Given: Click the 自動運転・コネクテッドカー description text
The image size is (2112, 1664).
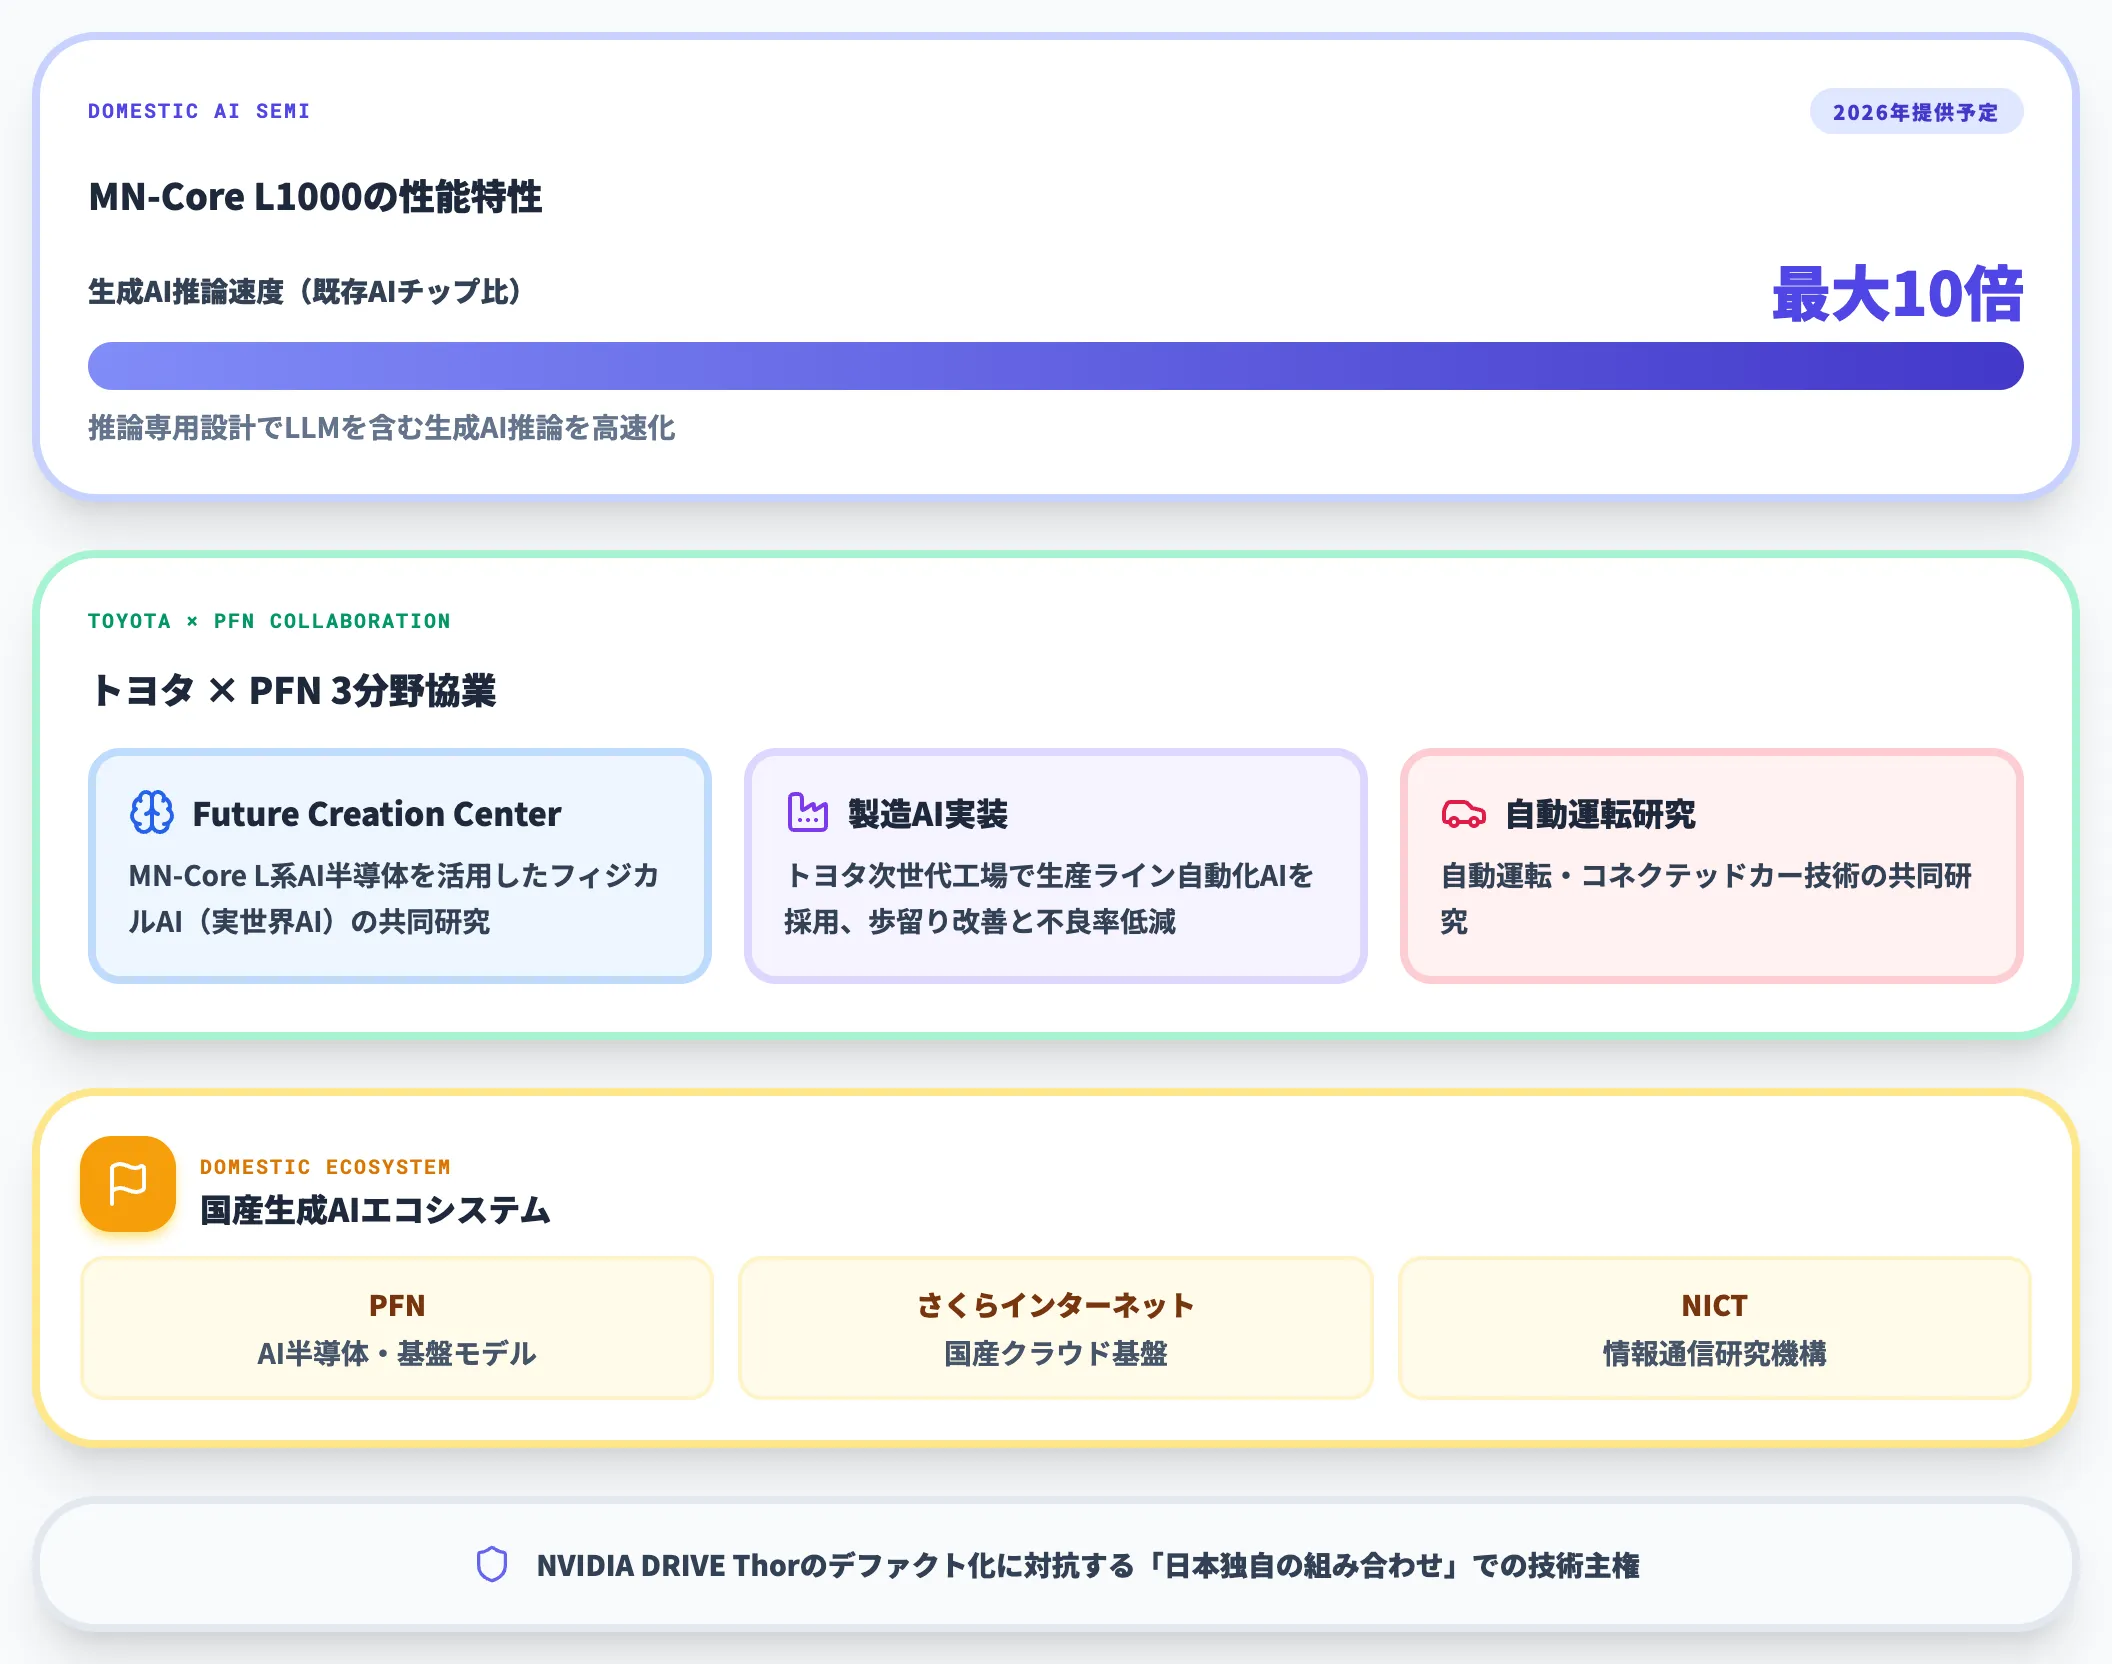Looking at the screenshot, I should tap(1706, 898).
